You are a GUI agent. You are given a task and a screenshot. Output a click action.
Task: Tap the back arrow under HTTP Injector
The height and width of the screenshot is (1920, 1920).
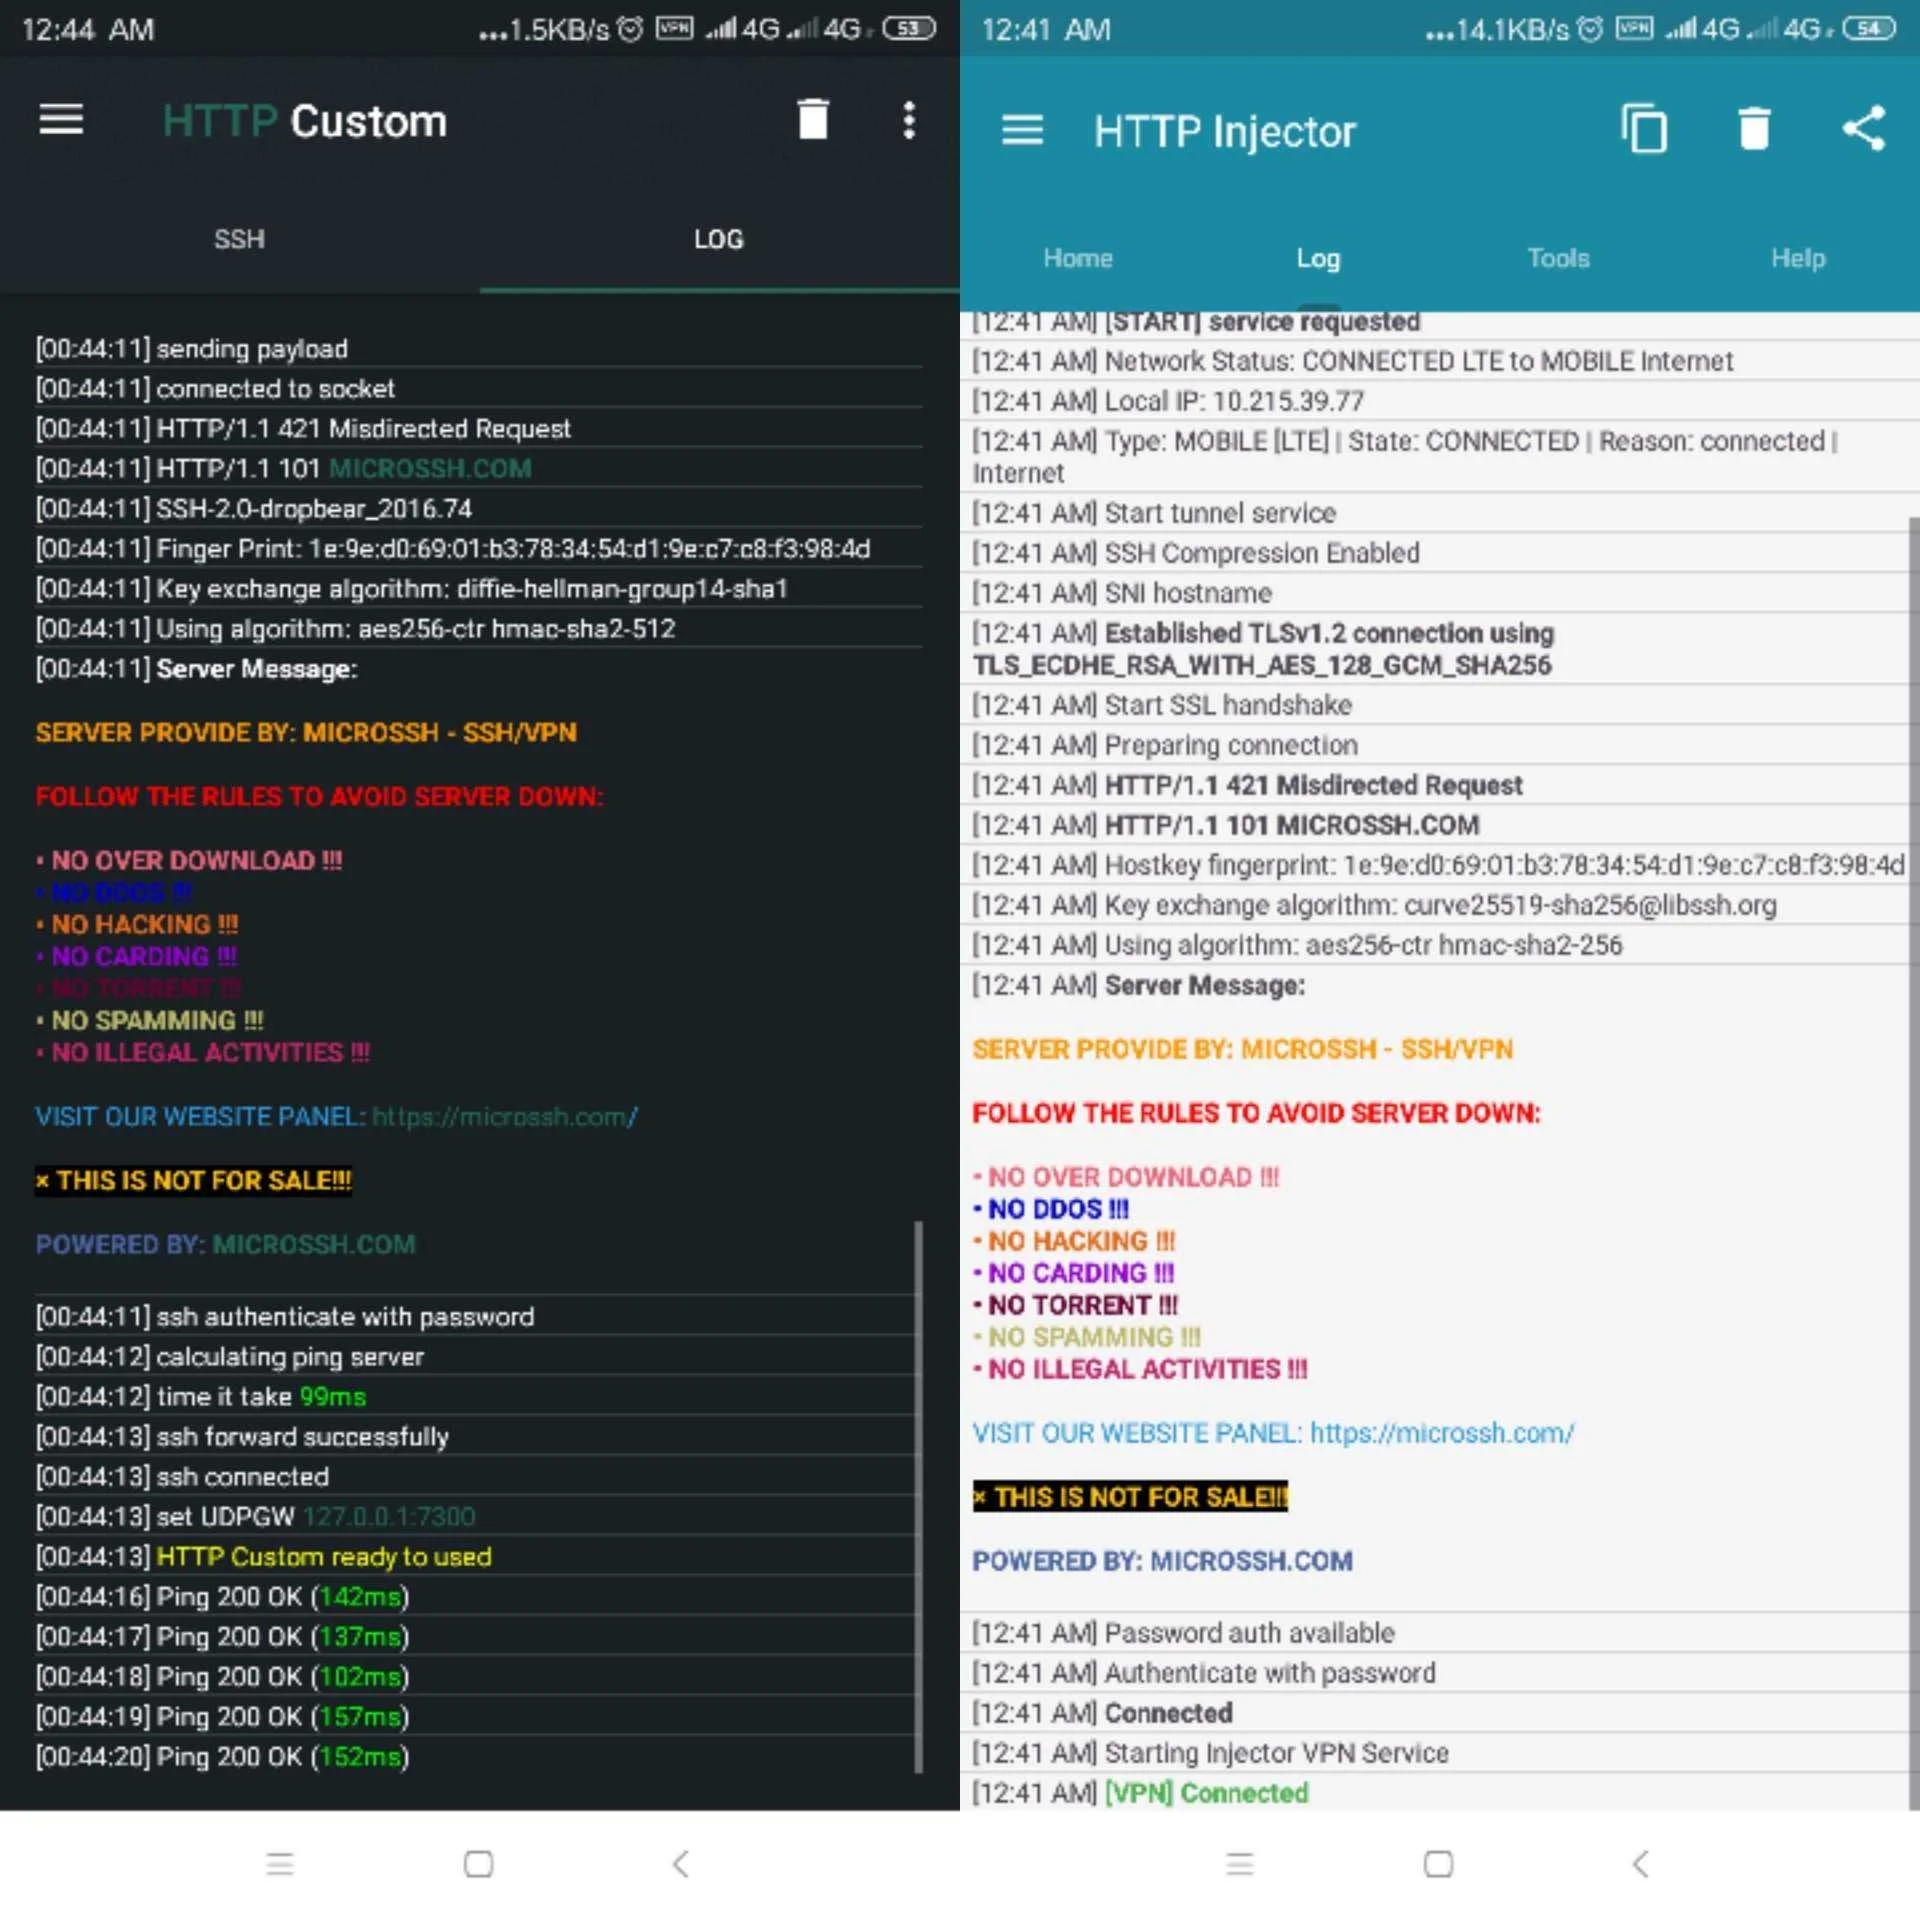(x=1641, y=1863)
